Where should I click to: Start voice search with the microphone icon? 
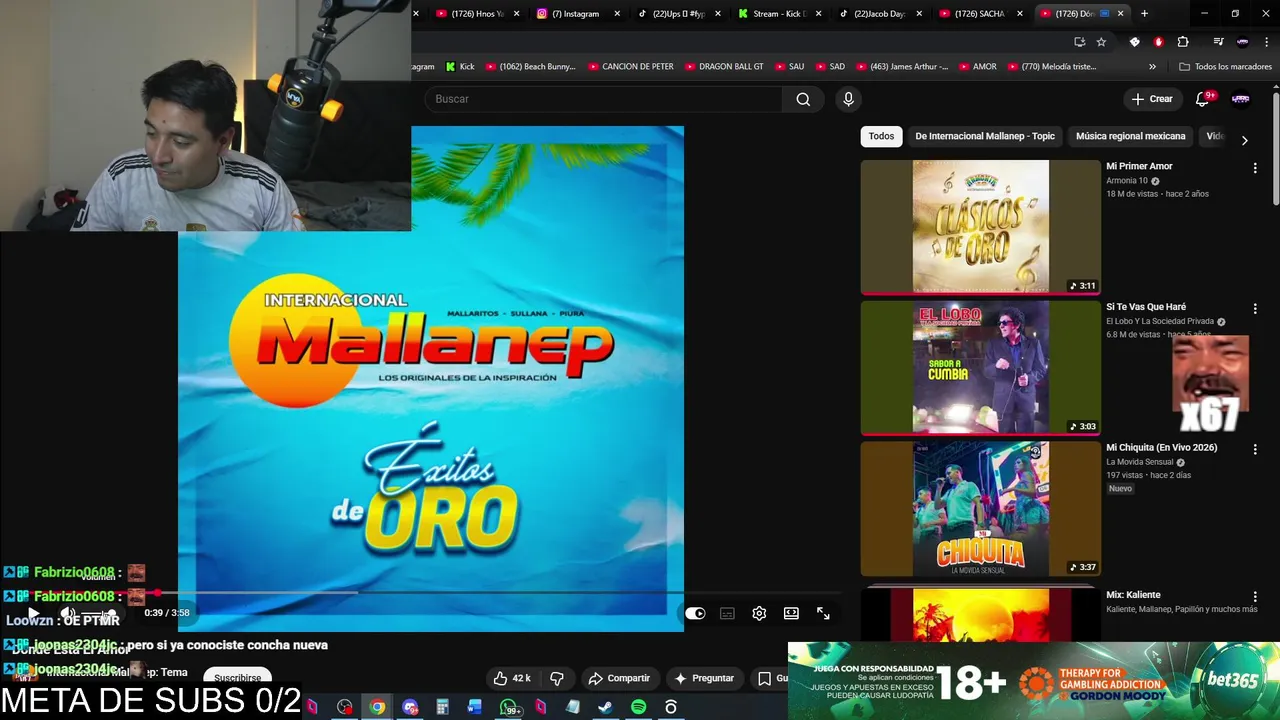click(x=848, y=99)
